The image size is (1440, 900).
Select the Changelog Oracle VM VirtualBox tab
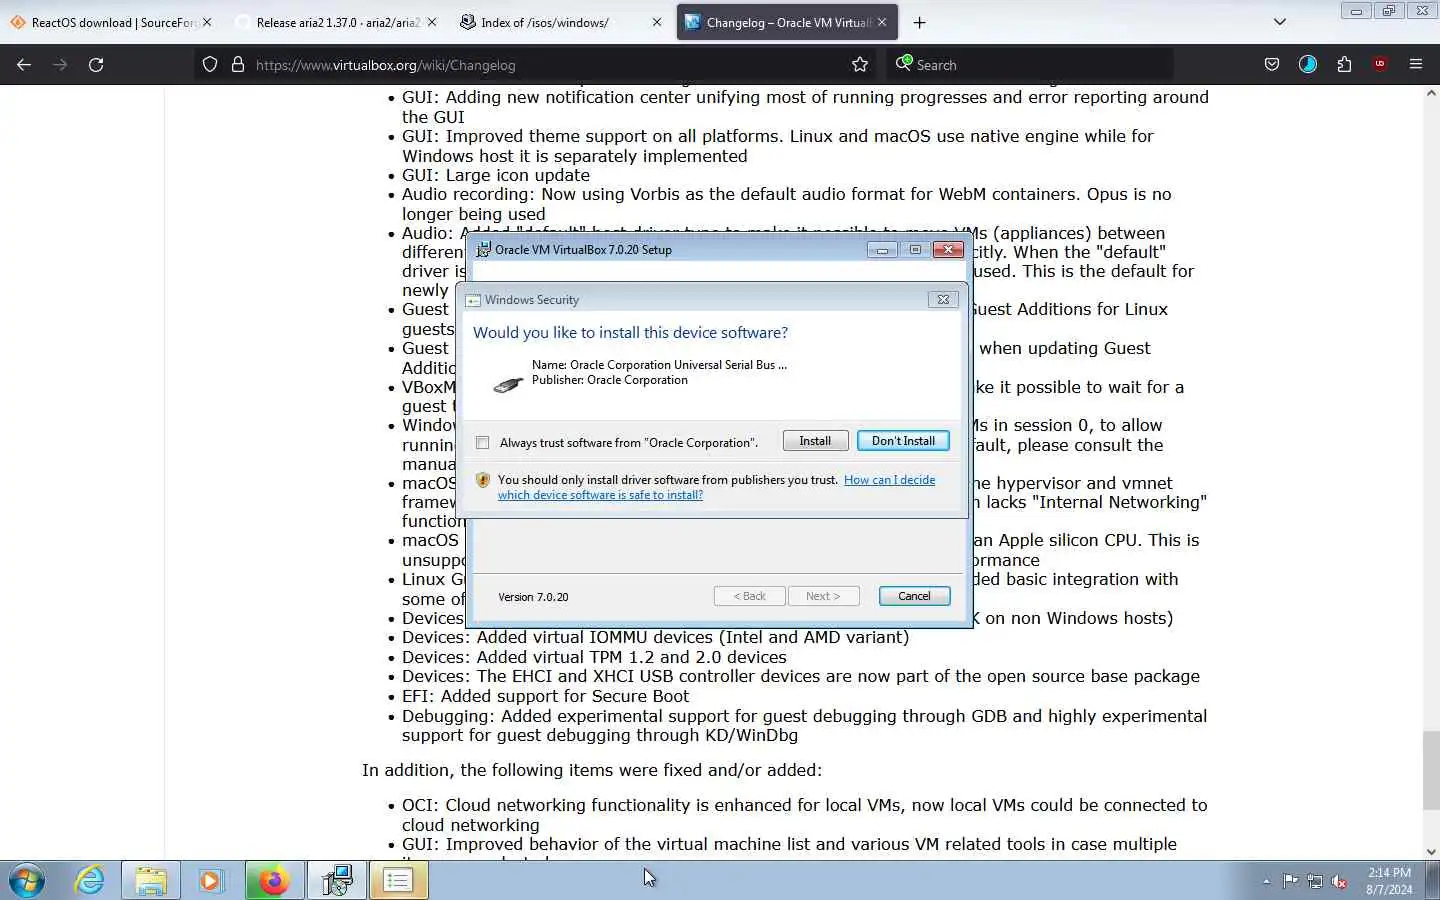tap(787, 22)
